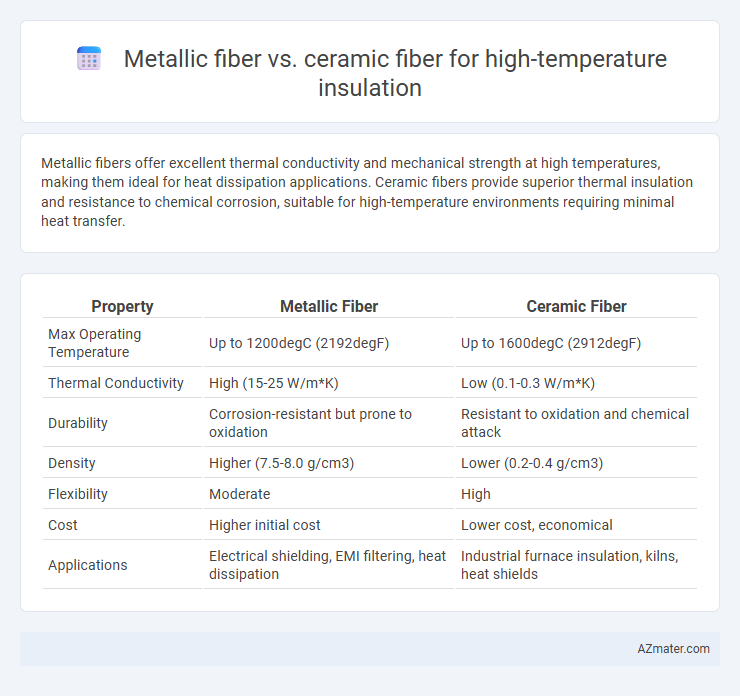Click the 'High (15-25 W/m*K)' cell
The width and height of the screenshot is (740, 696).
pyautogui.click(x=329, y=383)
